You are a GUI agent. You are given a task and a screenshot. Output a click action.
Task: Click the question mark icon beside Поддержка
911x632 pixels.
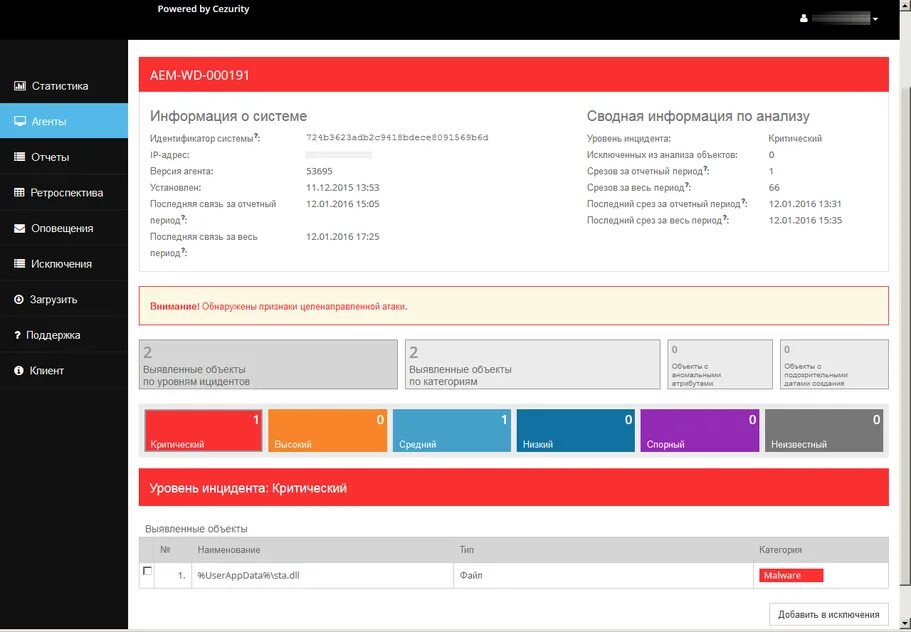17,335
